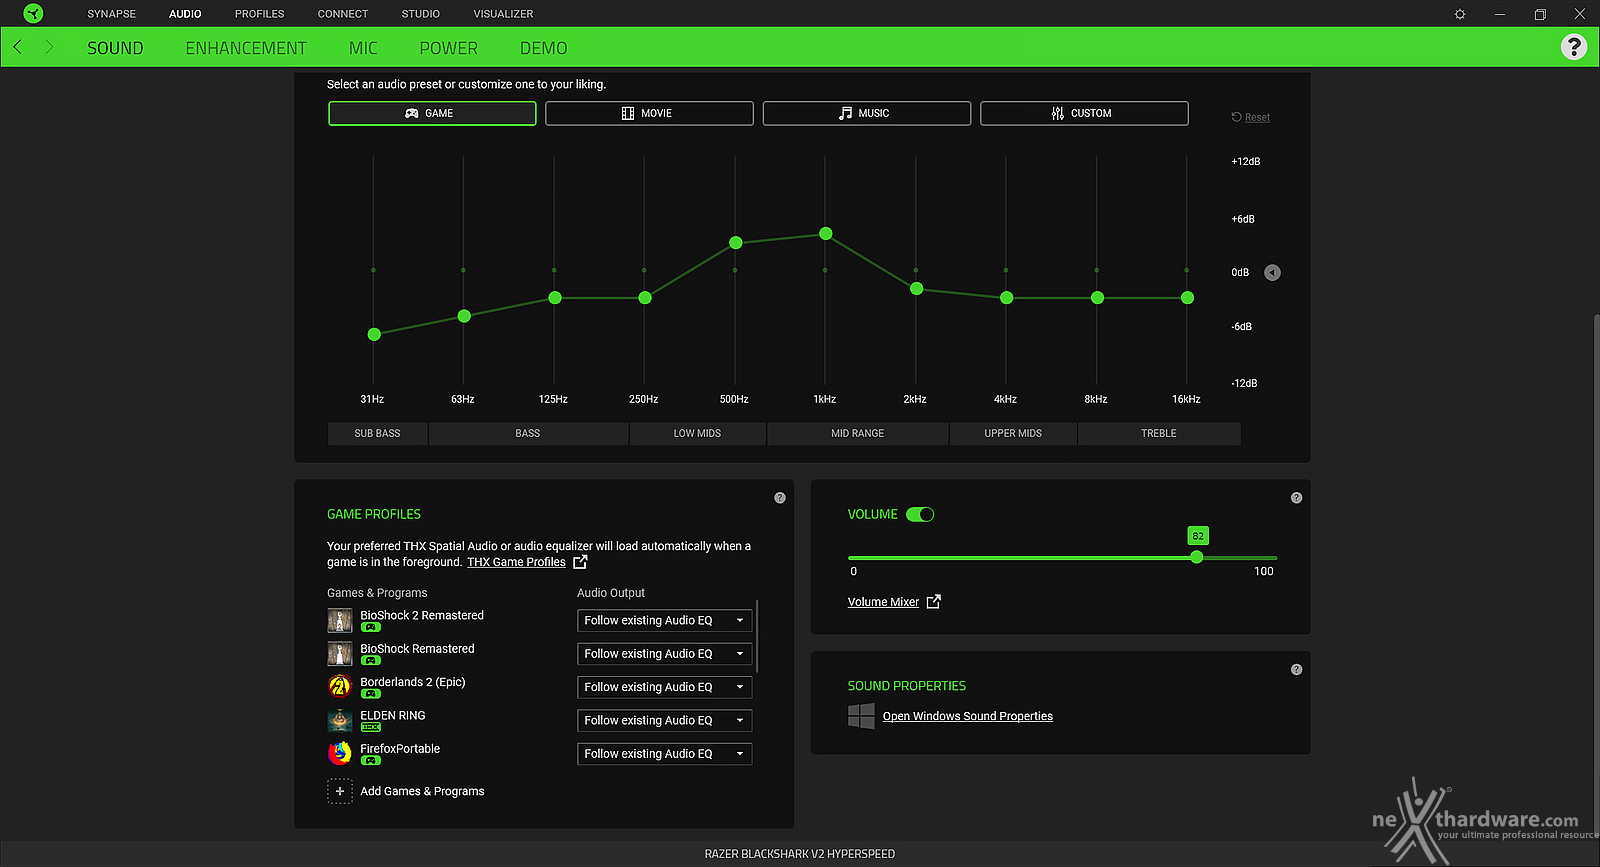
Task: Click the 1kHz equalizer handle
Action: (826, 233)
